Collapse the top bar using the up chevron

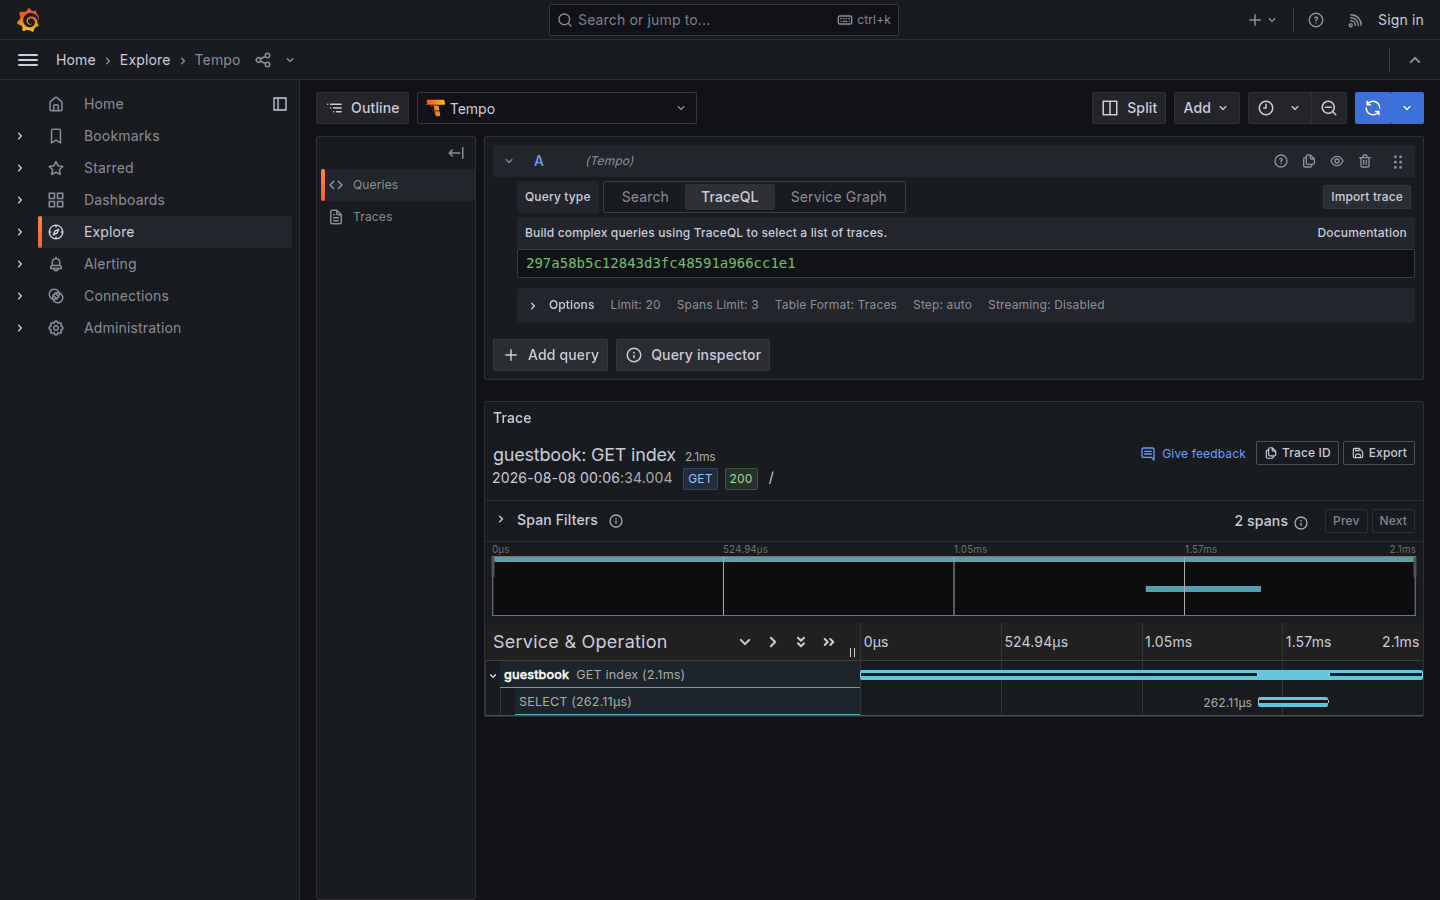1415,60
